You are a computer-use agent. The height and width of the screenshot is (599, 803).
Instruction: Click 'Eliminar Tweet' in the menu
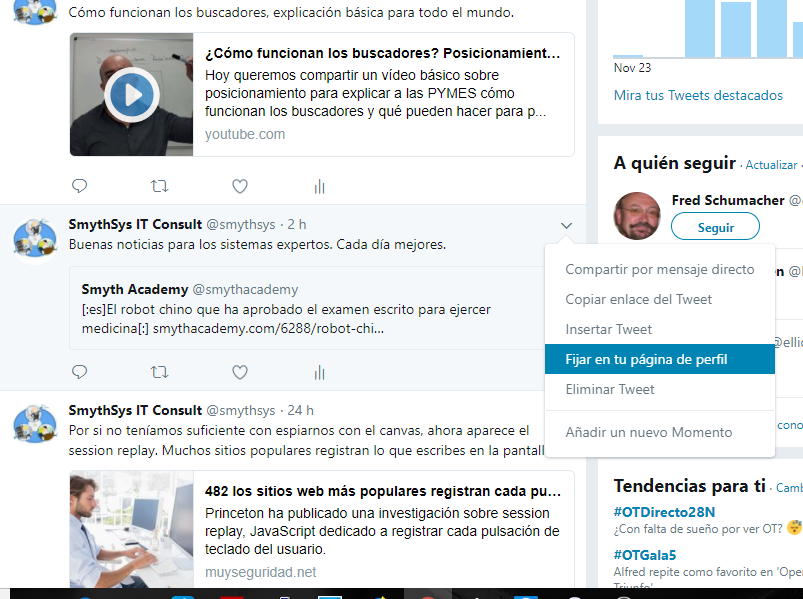coord(610,389)
